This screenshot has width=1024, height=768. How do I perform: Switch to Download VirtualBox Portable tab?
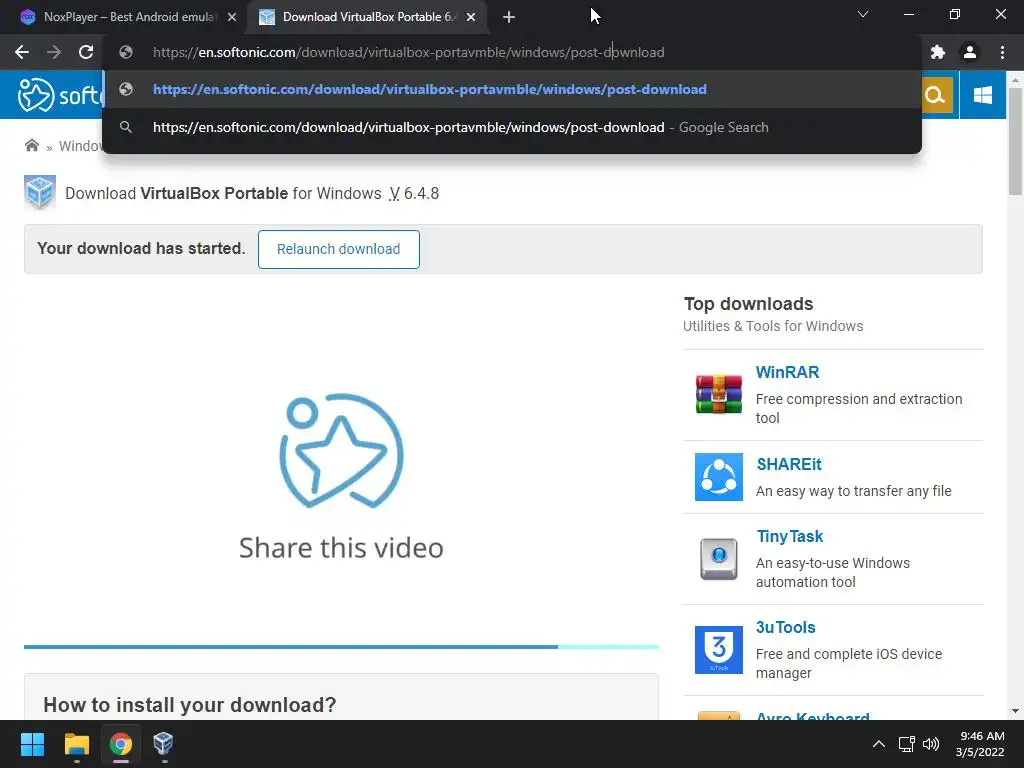click(367, 17)
